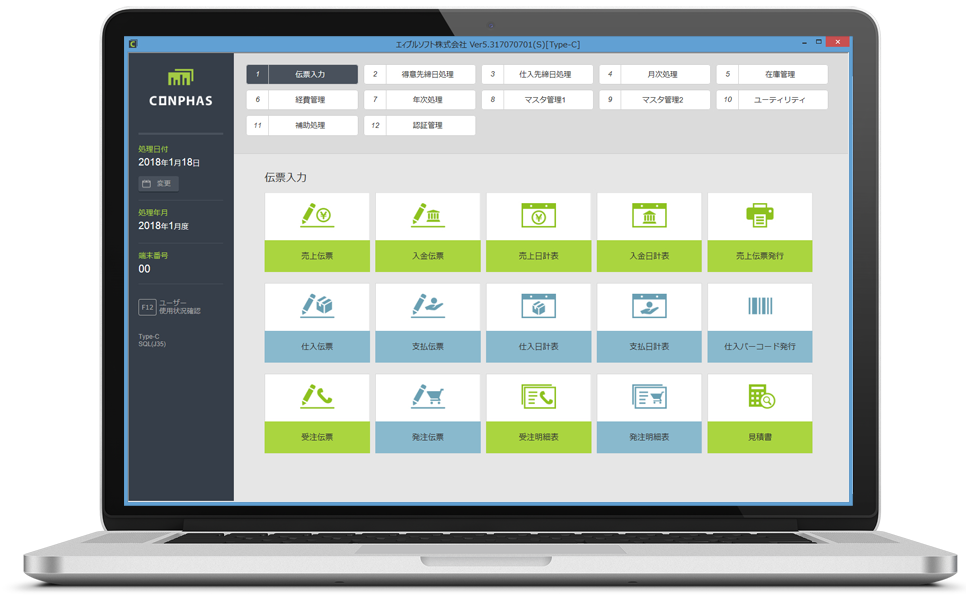Open the 仕入伝票 purchase slip icon
Viewport: 966px width, 600px height.
click(317, 307)
